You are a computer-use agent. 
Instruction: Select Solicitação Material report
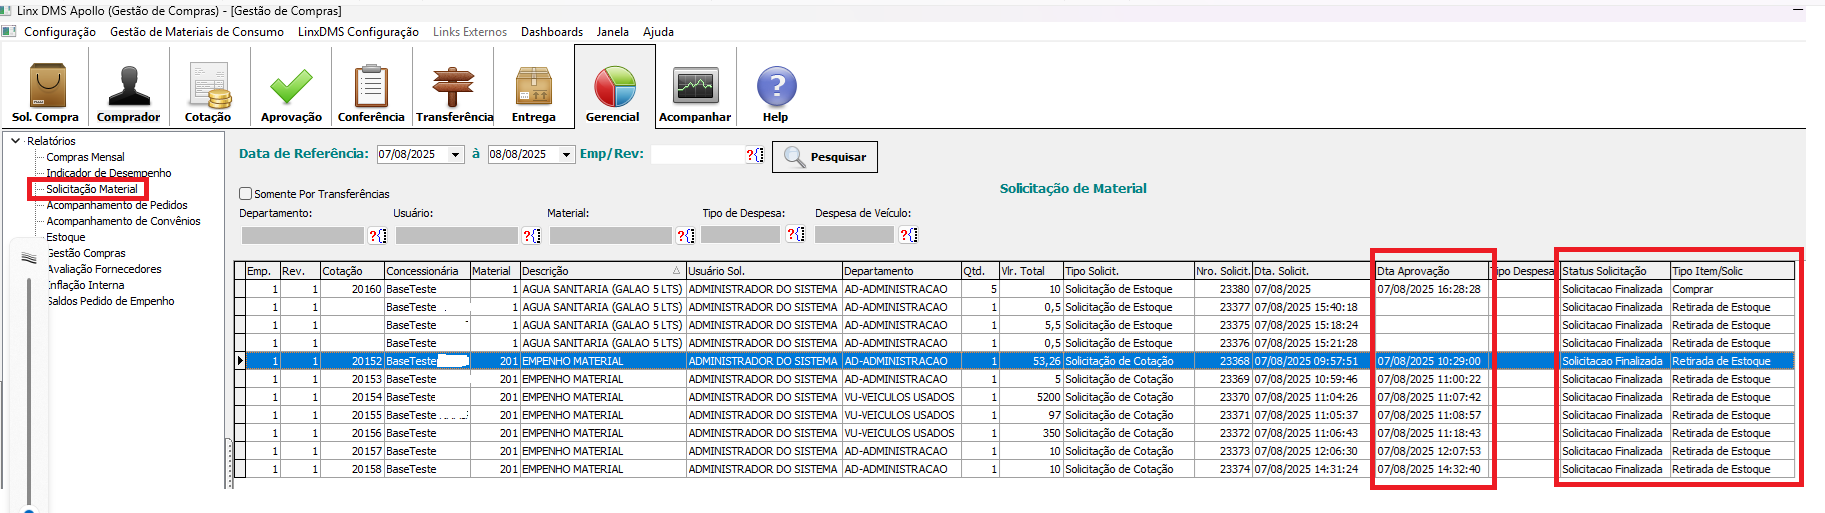tap(92, 189)
